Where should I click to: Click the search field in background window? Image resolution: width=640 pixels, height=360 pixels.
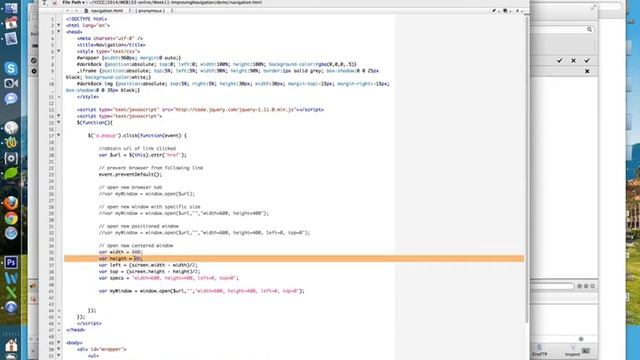coord(562,29)
